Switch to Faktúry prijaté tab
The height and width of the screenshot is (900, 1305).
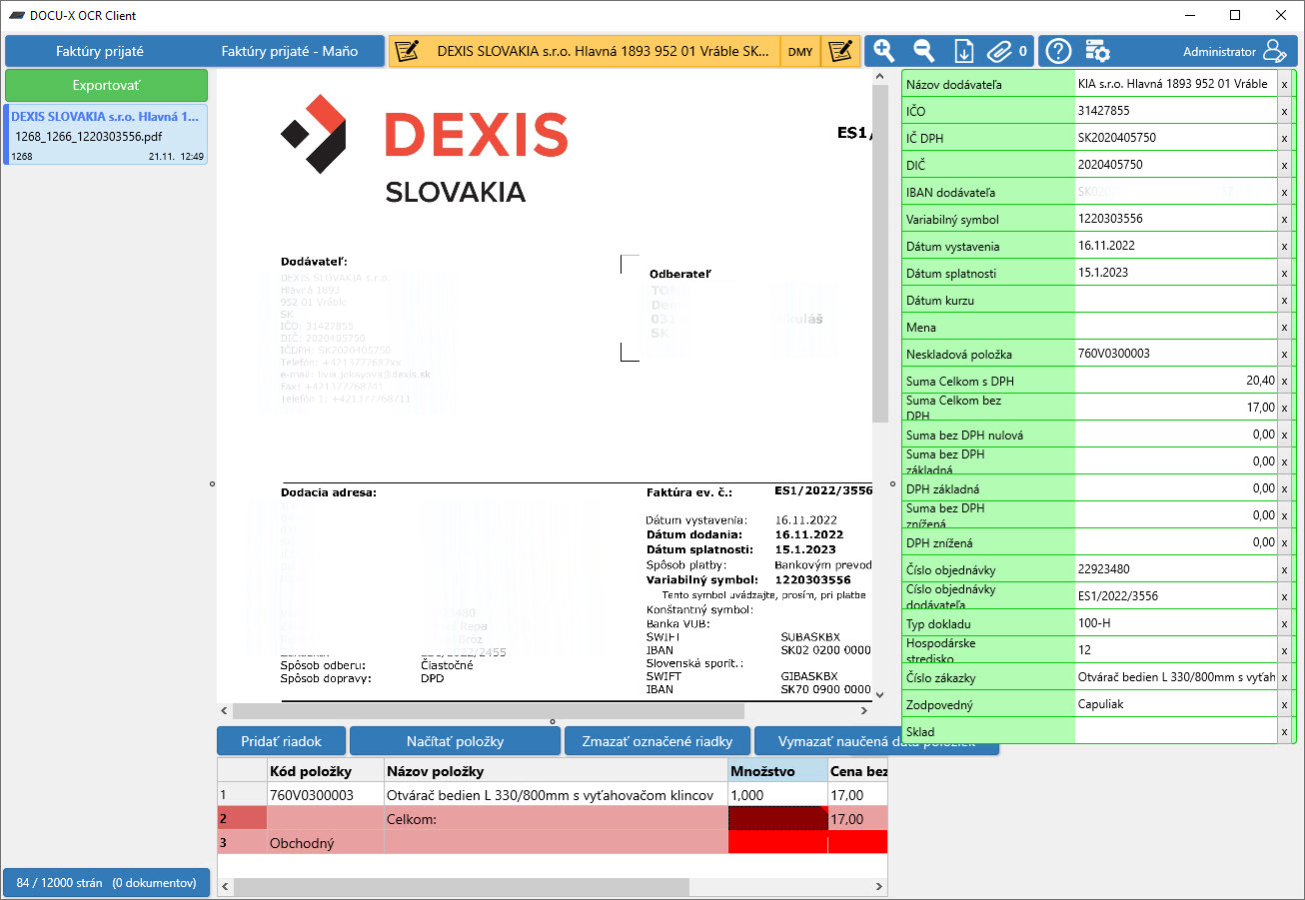(100, 51)
